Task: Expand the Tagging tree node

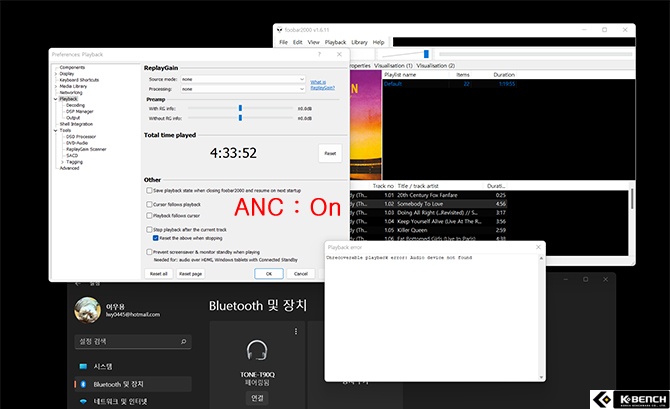Action: (62, 162)
